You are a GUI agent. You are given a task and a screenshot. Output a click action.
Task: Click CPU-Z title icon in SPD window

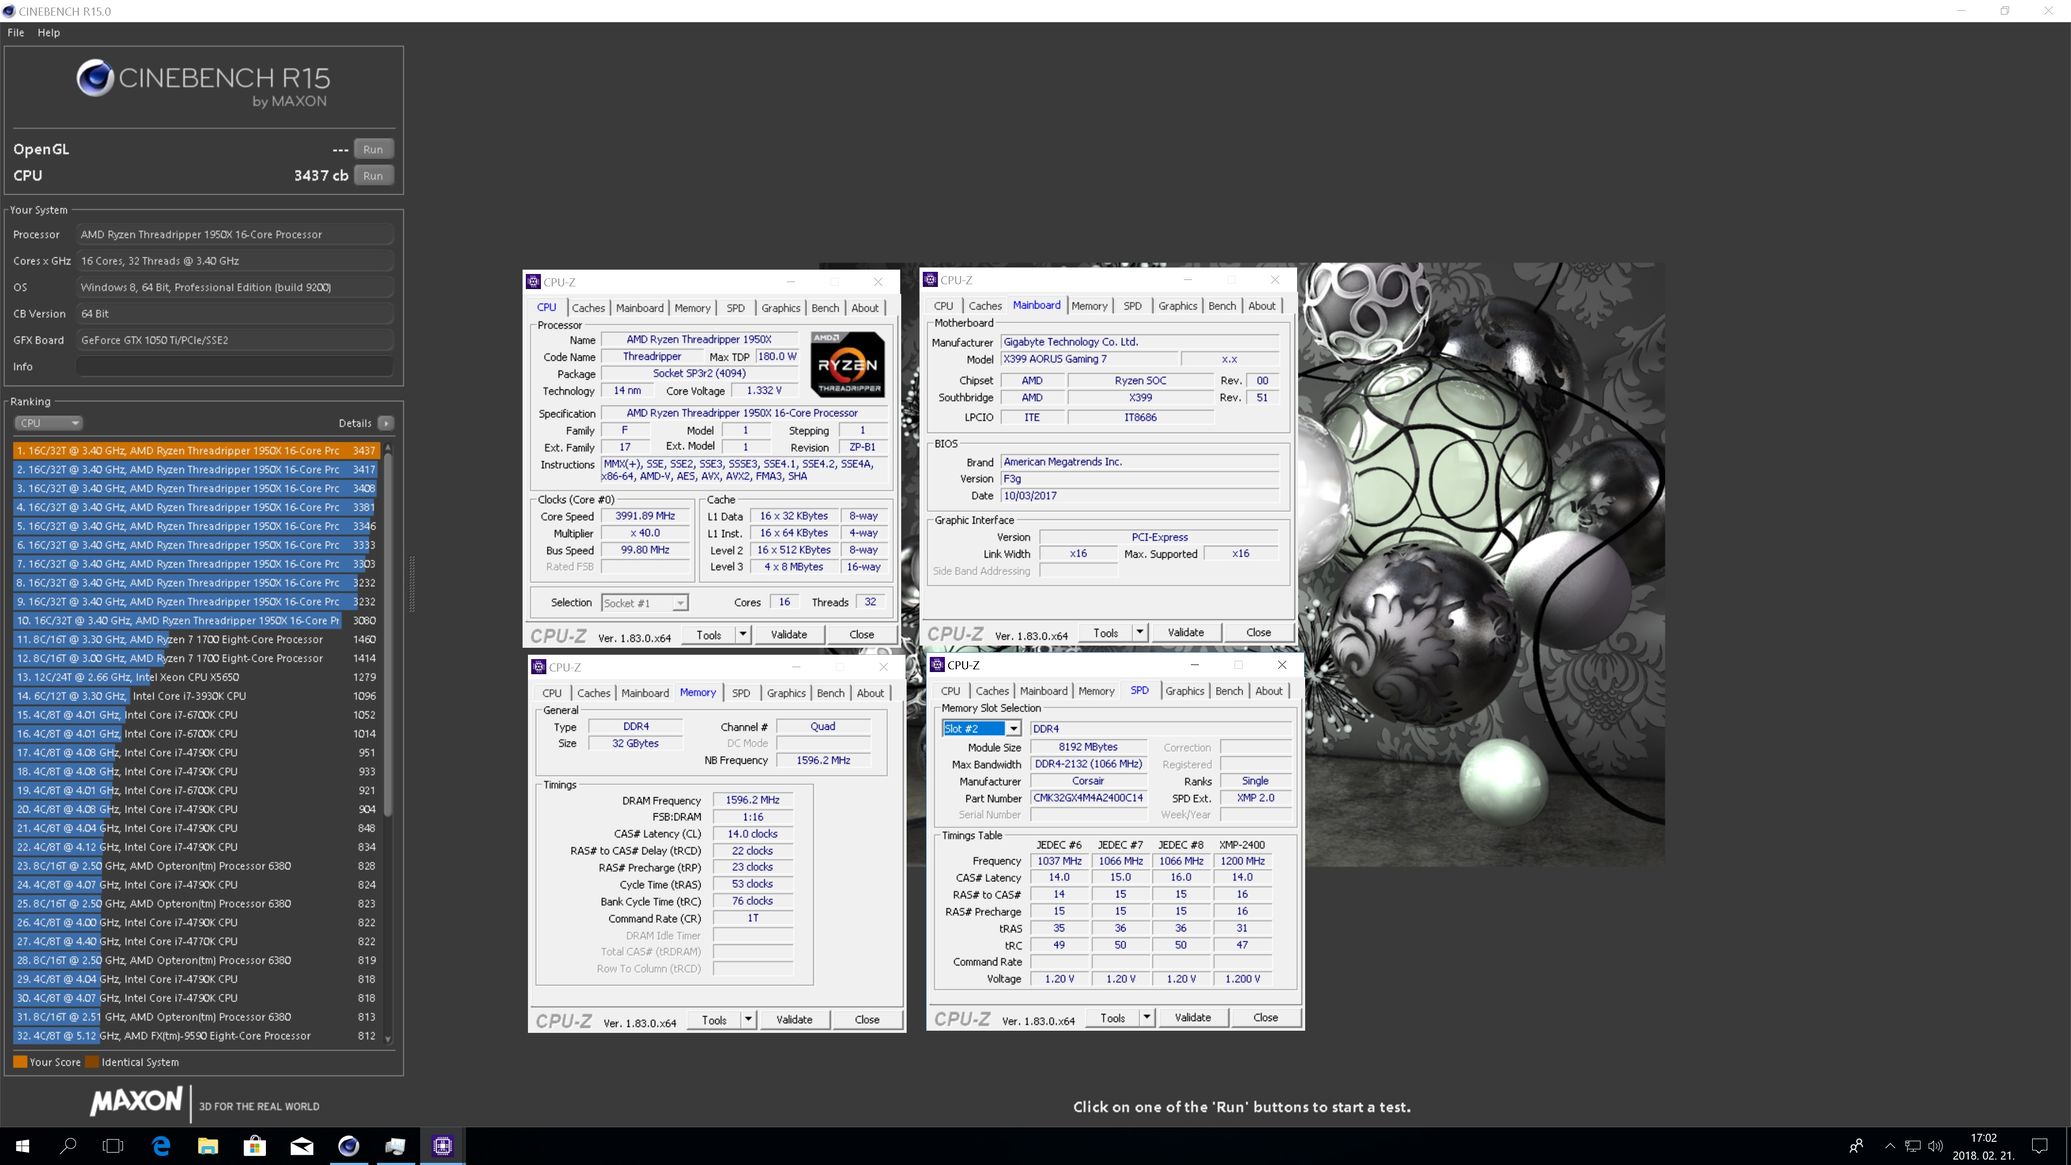tap(937, 665)
